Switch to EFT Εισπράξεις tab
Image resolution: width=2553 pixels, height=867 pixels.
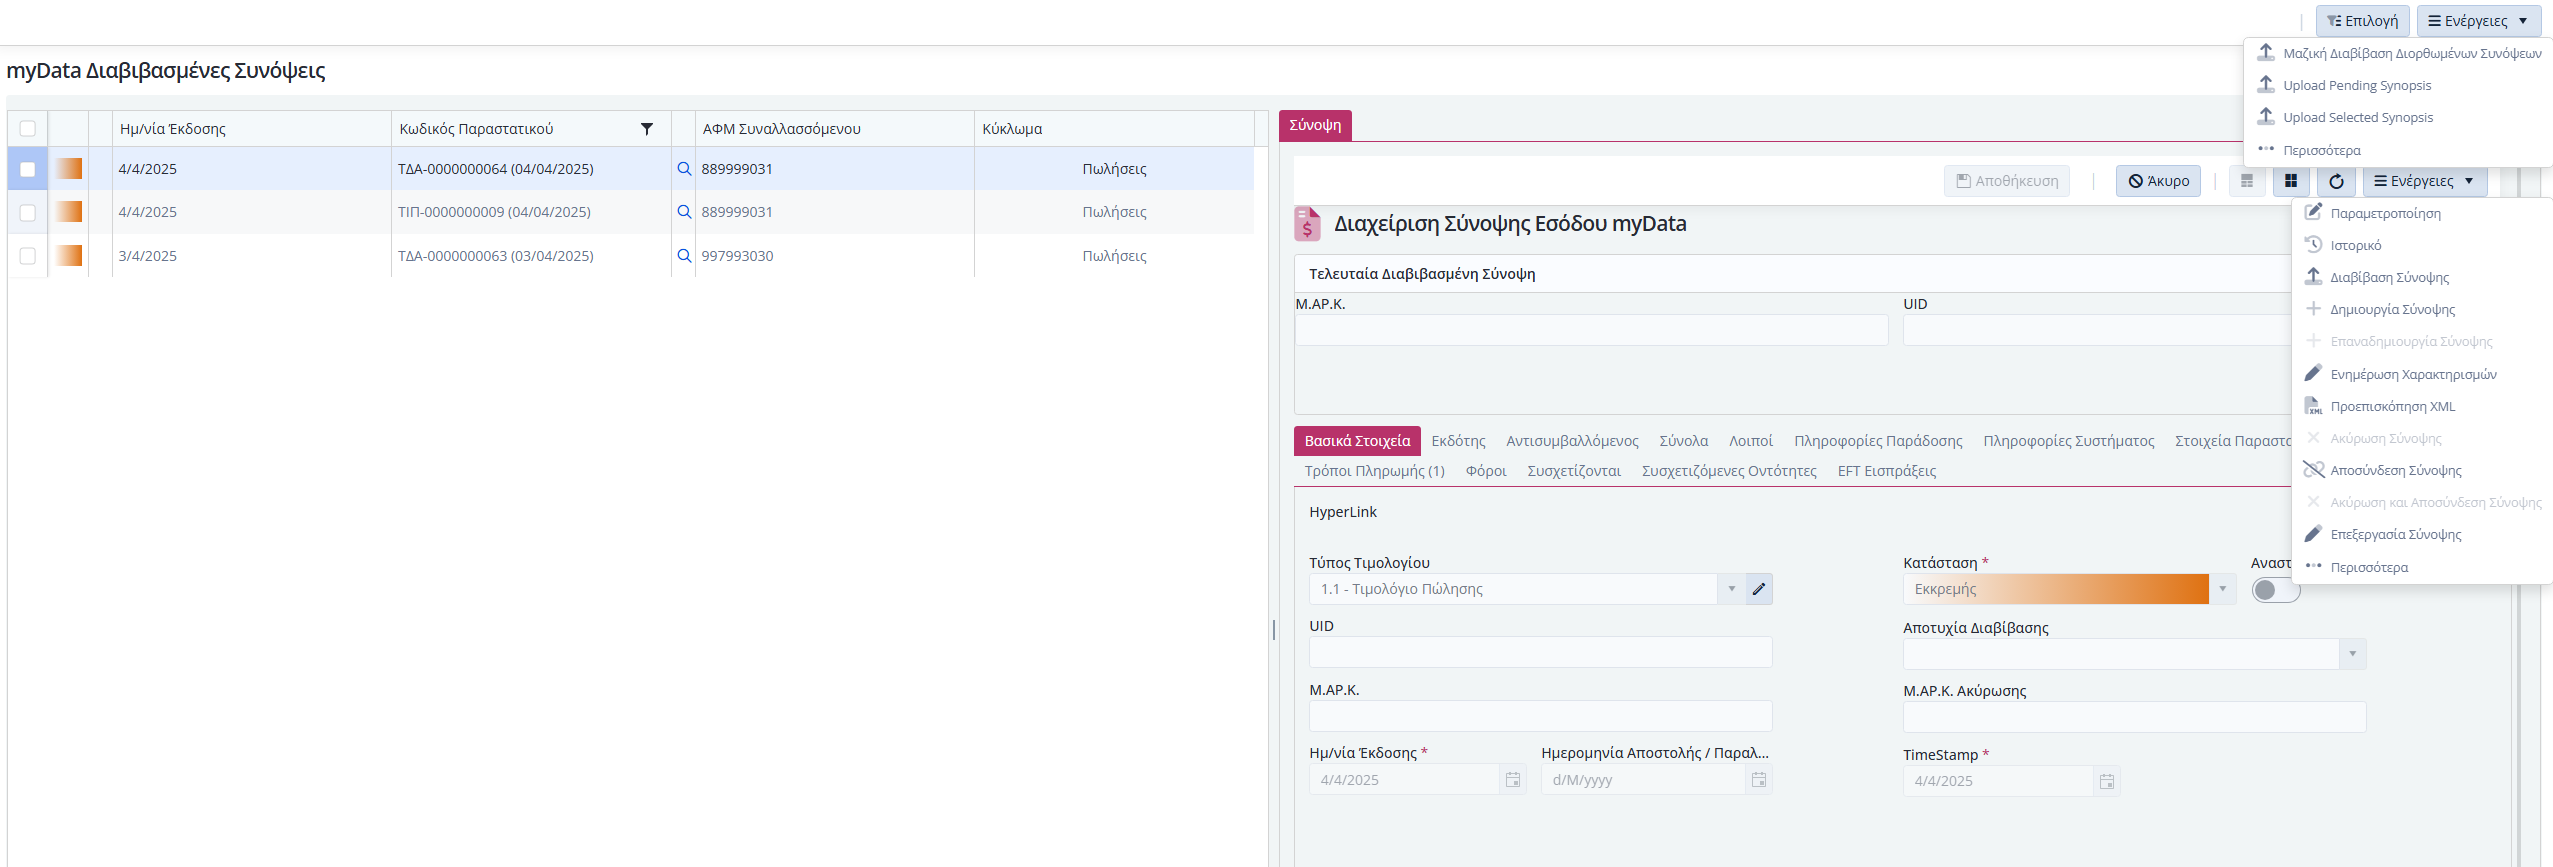pyautogui.click(x=1886, y=471)
